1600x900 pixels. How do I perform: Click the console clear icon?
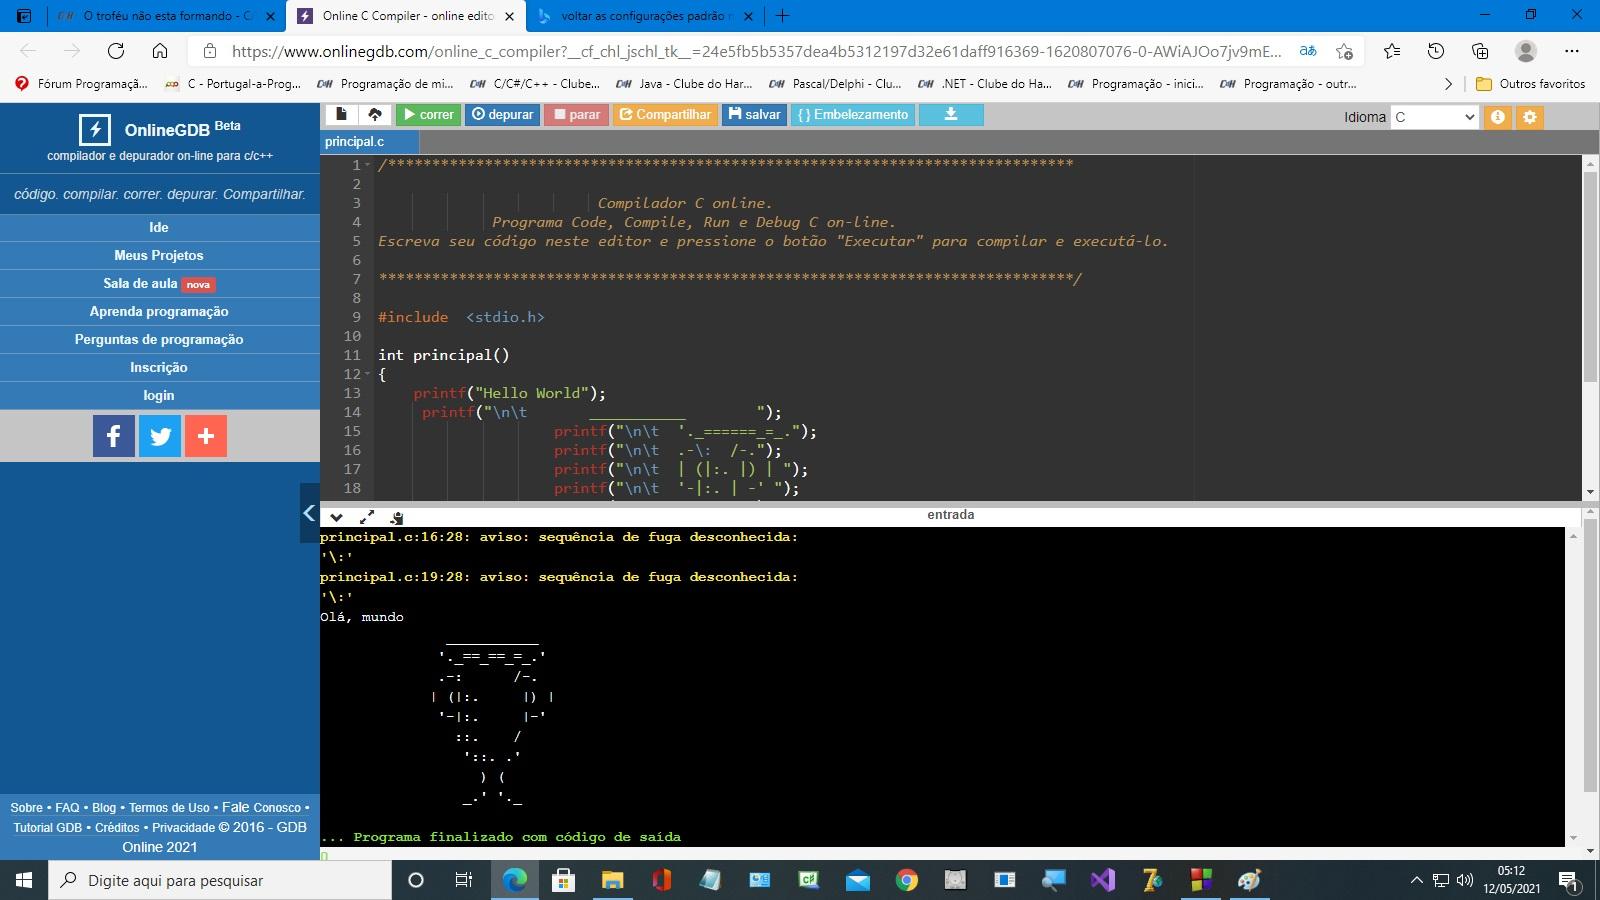[397, 517]
